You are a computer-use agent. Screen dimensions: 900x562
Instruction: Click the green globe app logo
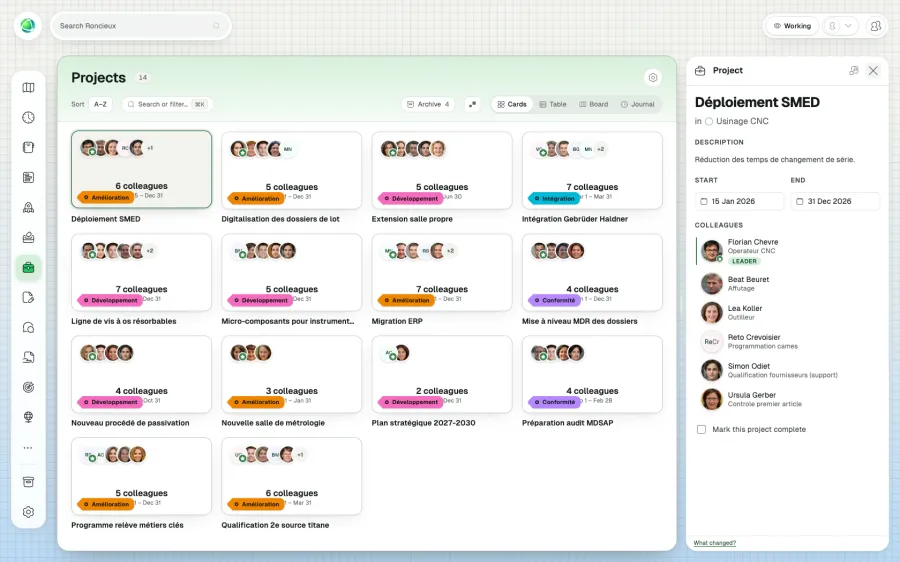(28, 26)
